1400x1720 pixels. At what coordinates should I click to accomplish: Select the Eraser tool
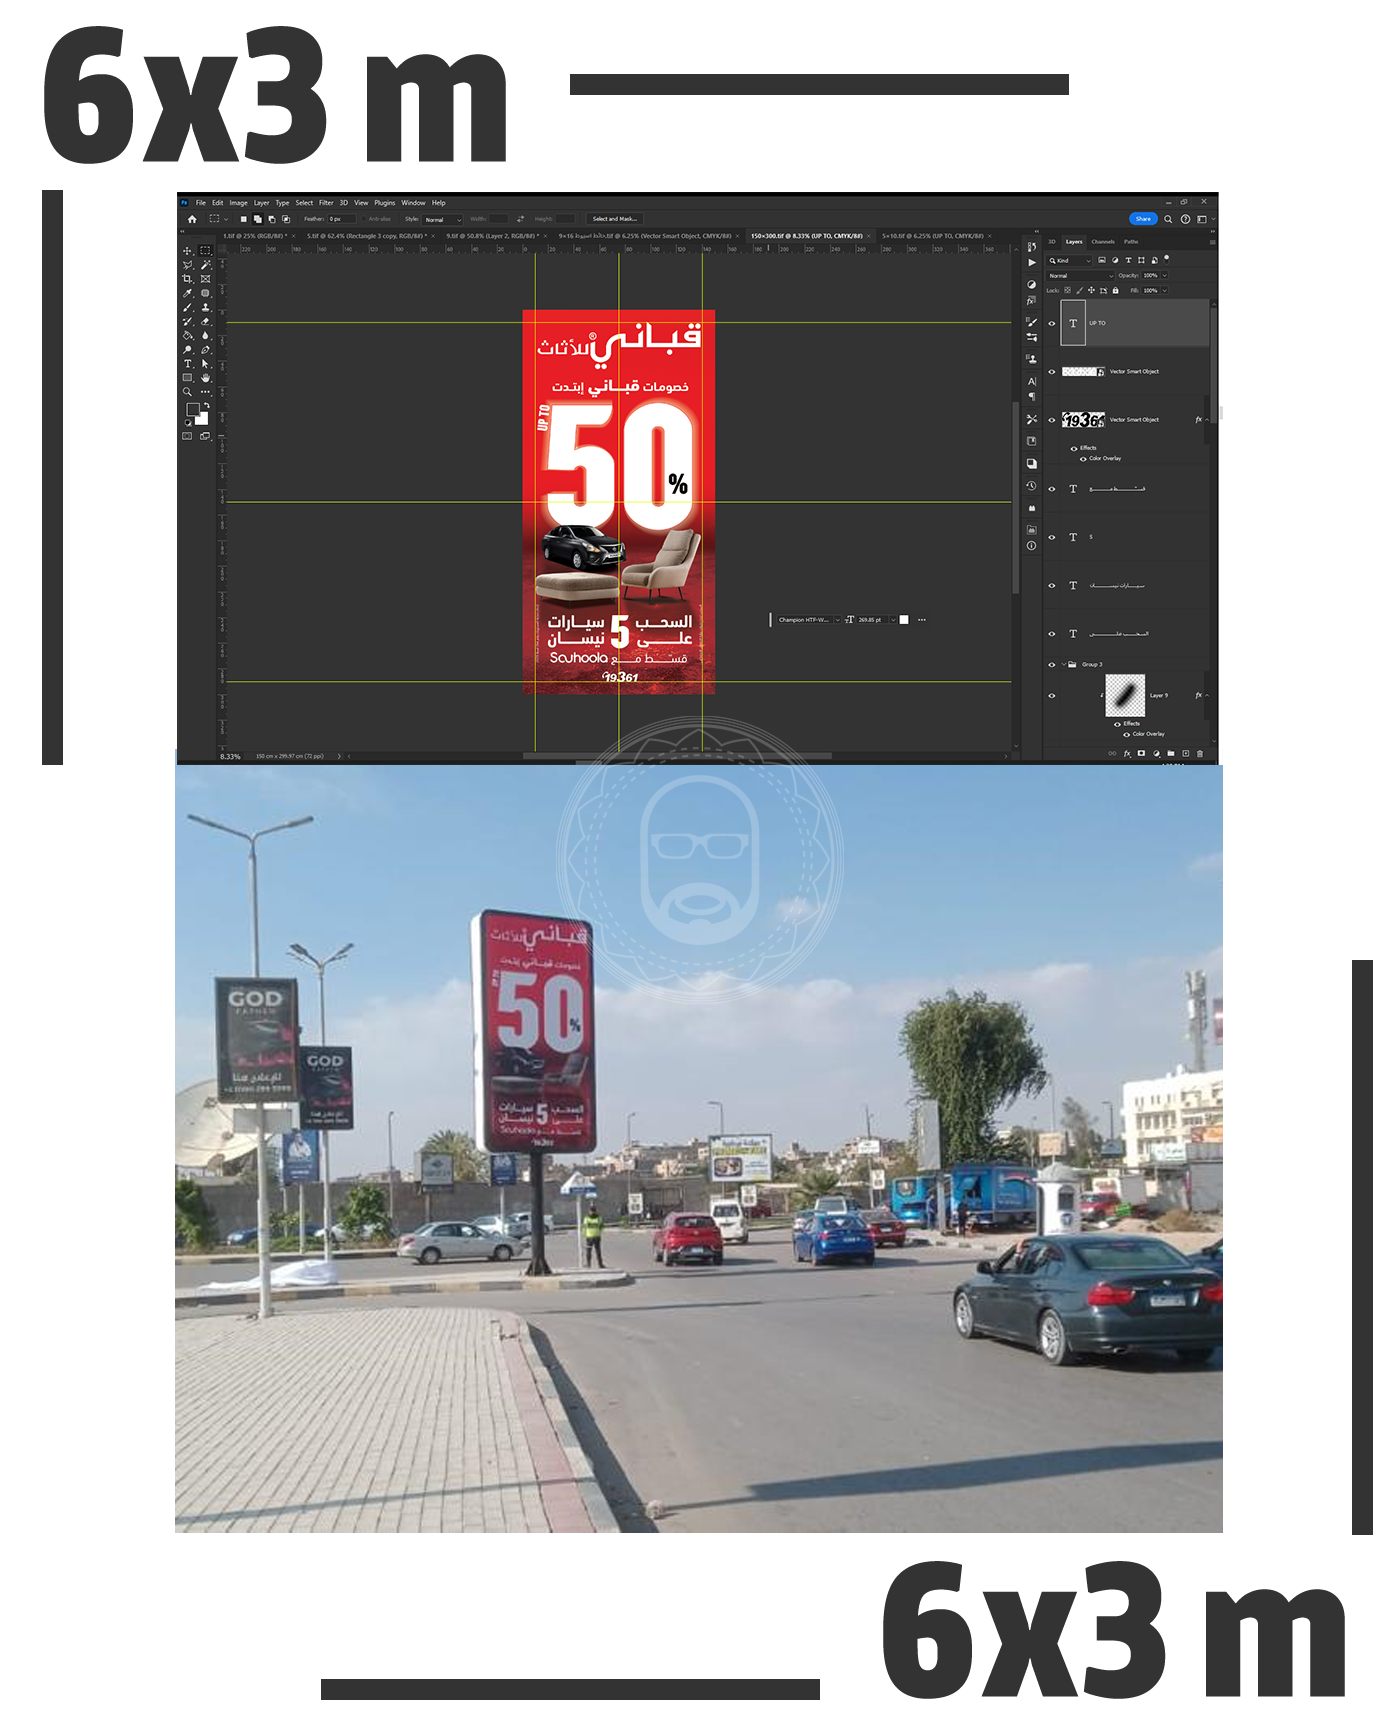tap(205, 321)
